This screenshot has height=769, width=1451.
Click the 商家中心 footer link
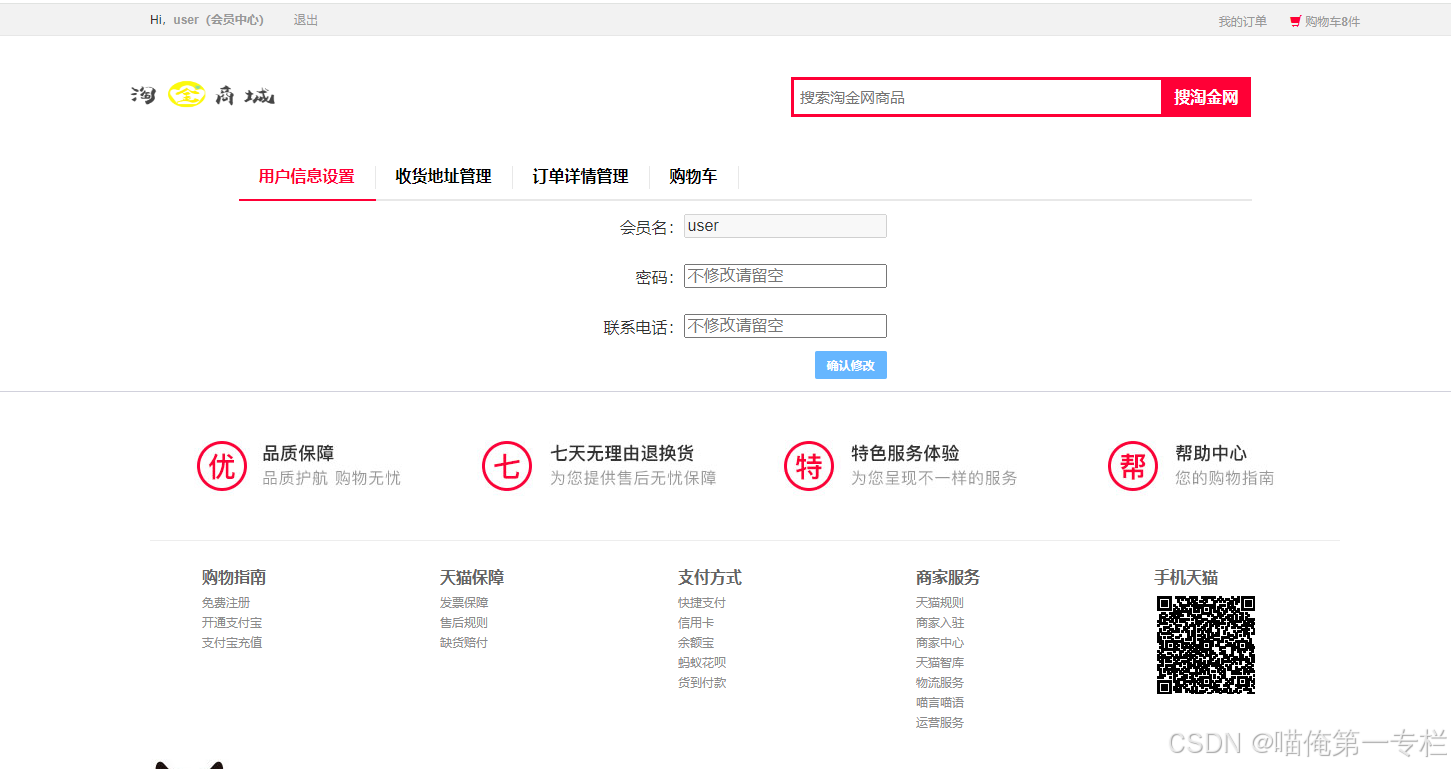pos(940,643)
